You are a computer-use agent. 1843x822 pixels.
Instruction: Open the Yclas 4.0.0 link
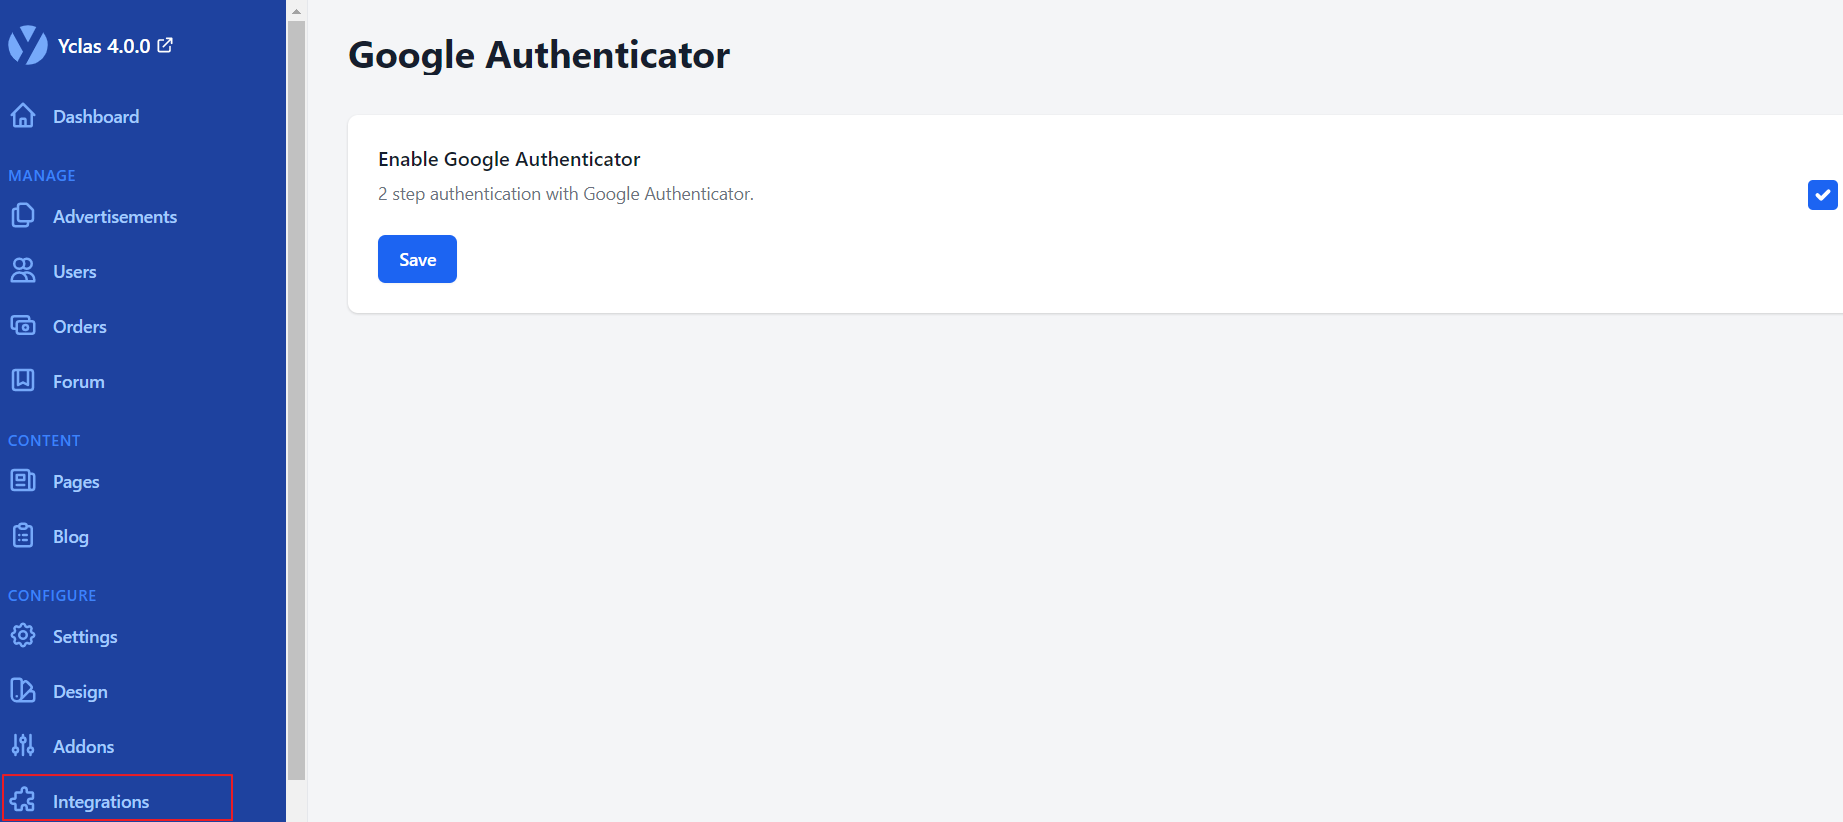coord(104,46)
